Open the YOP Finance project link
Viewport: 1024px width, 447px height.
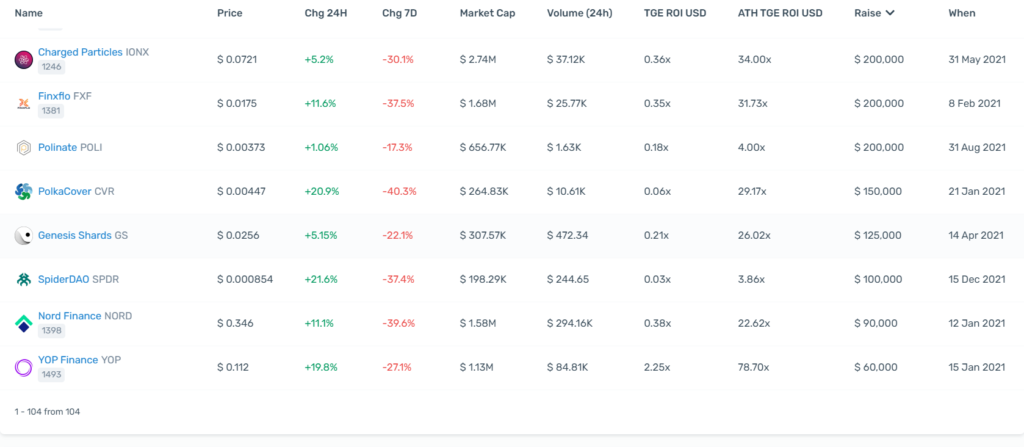68,359
